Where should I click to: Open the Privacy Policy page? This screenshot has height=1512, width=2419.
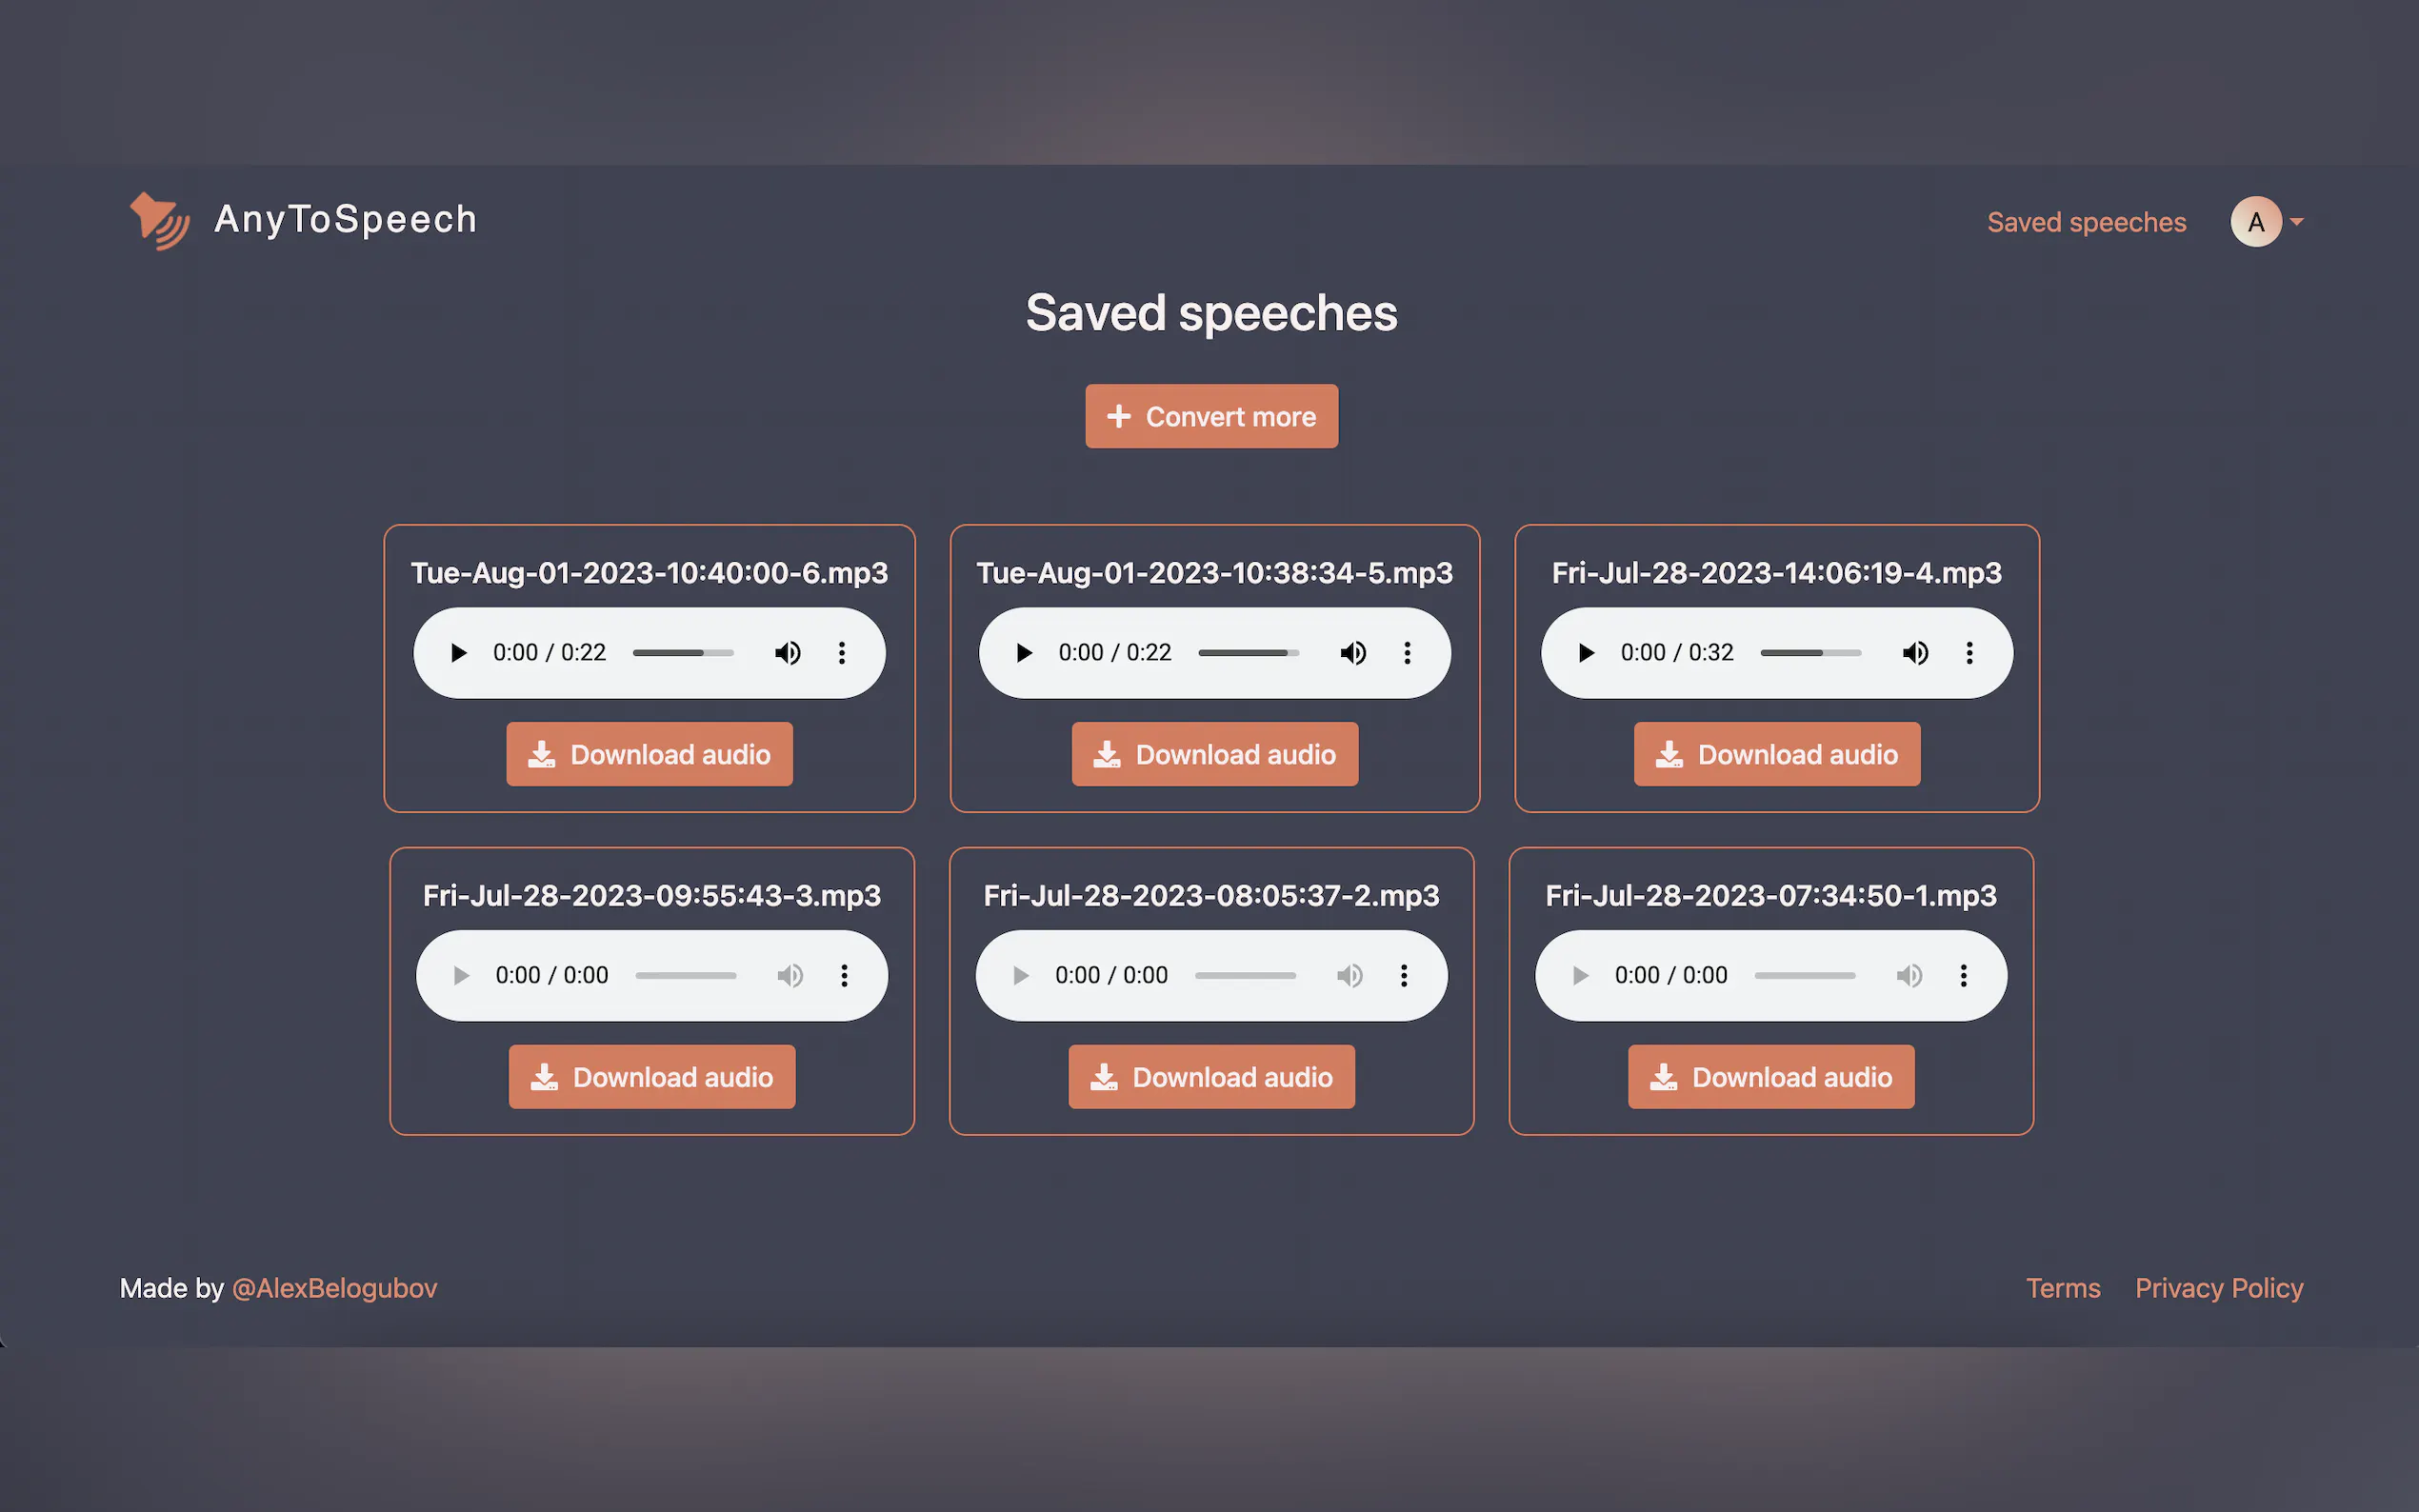pyautogui.click(x=2219, y=1288)
